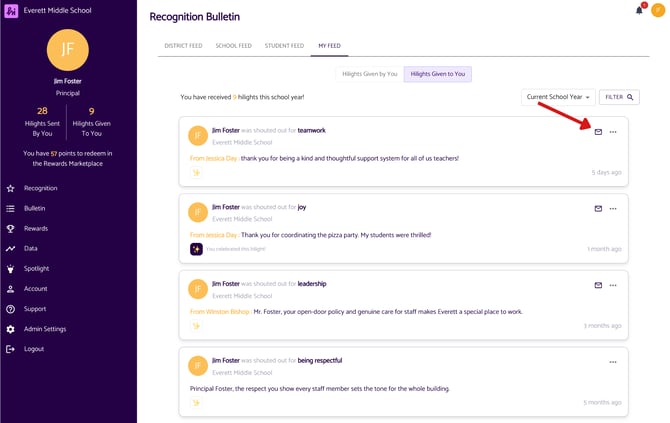Celebrate the teamwork hilight with sparkle icon
Image resolution: width=670 pixels, height=423 pixels.
[x=196, y=173]
